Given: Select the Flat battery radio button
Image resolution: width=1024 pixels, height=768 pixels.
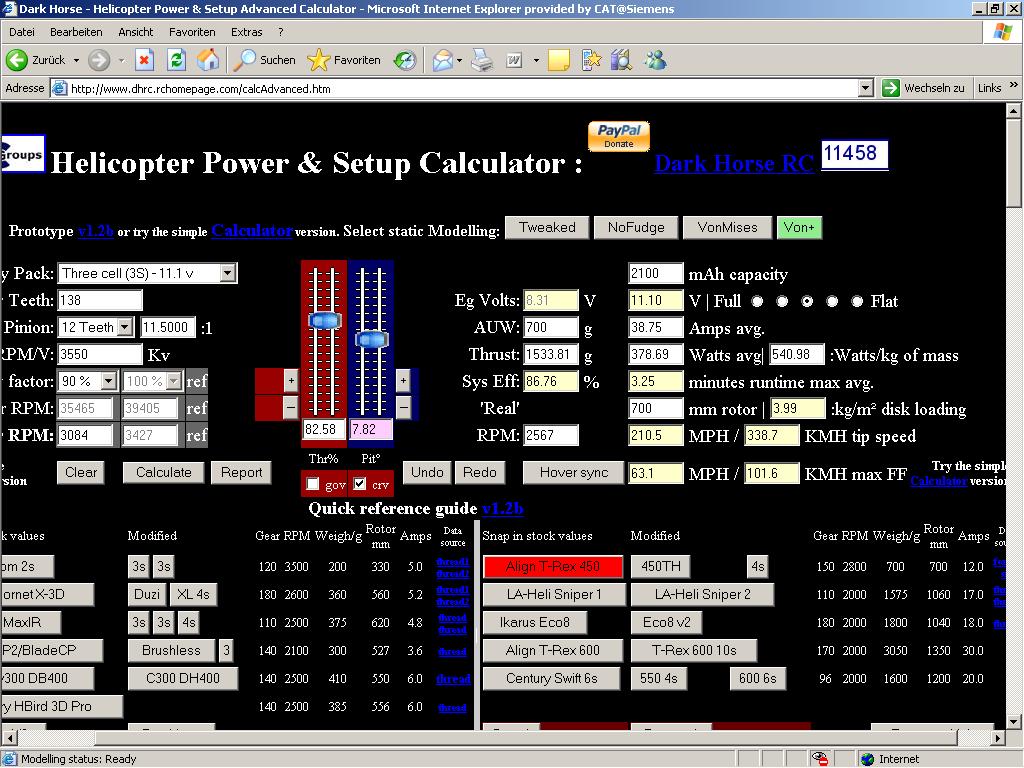Looking at the screenshot, I should [857, 301].
